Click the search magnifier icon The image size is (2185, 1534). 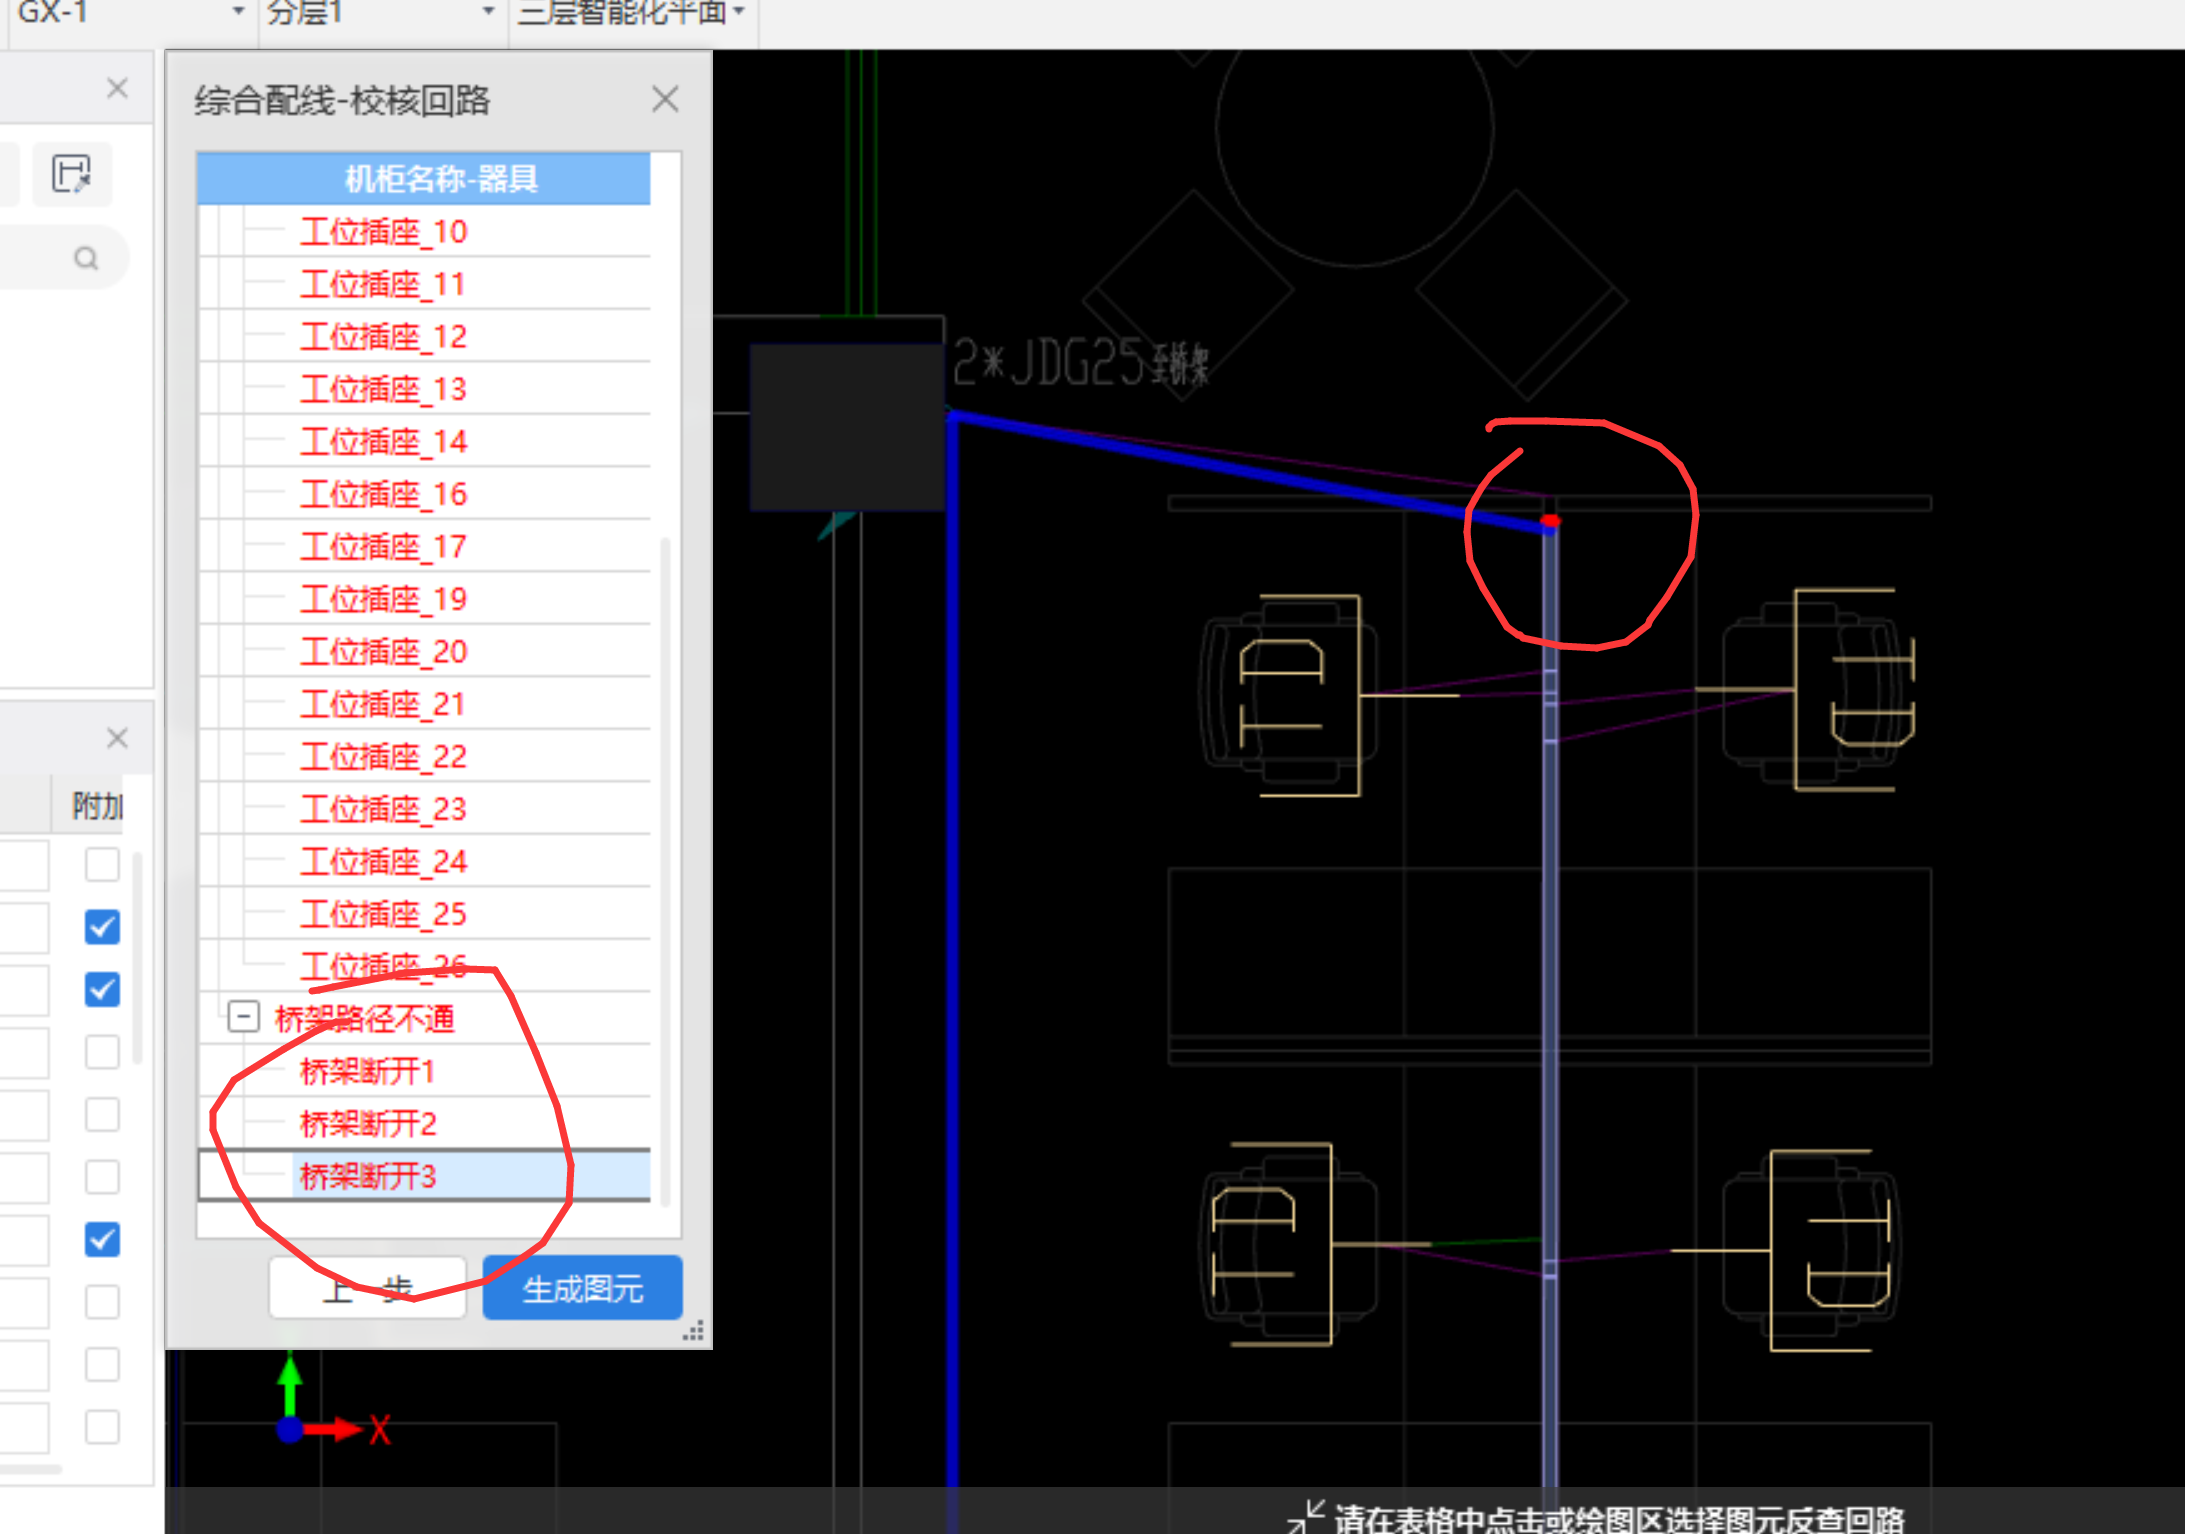tap(86, 259)
